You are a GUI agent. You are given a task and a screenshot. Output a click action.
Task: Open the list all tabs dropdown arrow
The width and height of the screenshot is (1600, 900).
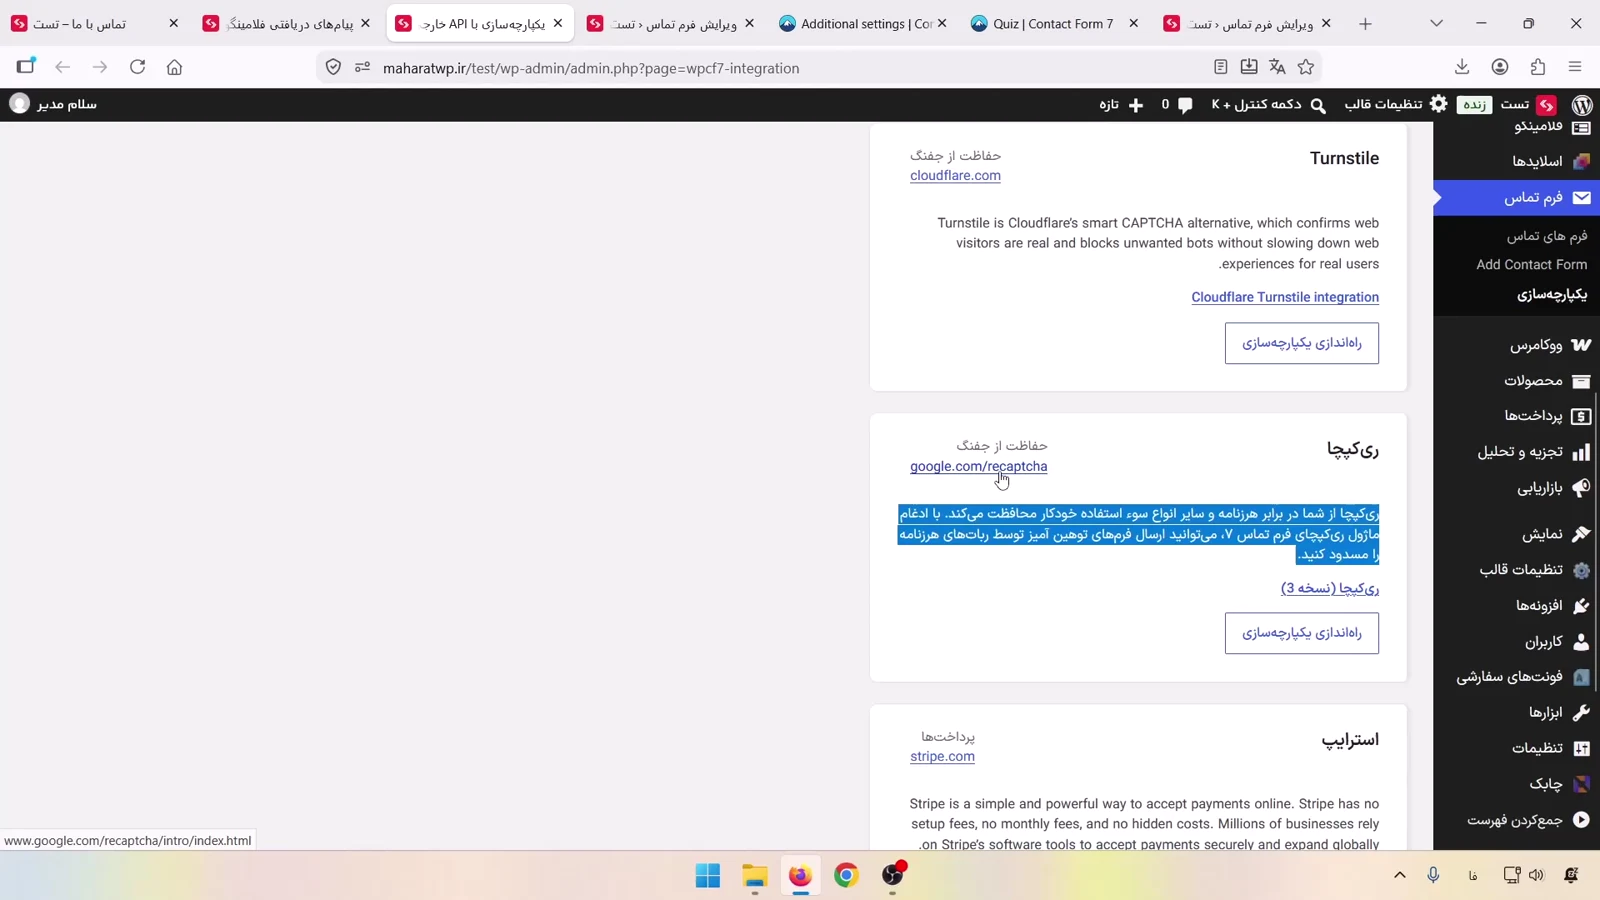pyautogui.click(x=1436, y=23)
